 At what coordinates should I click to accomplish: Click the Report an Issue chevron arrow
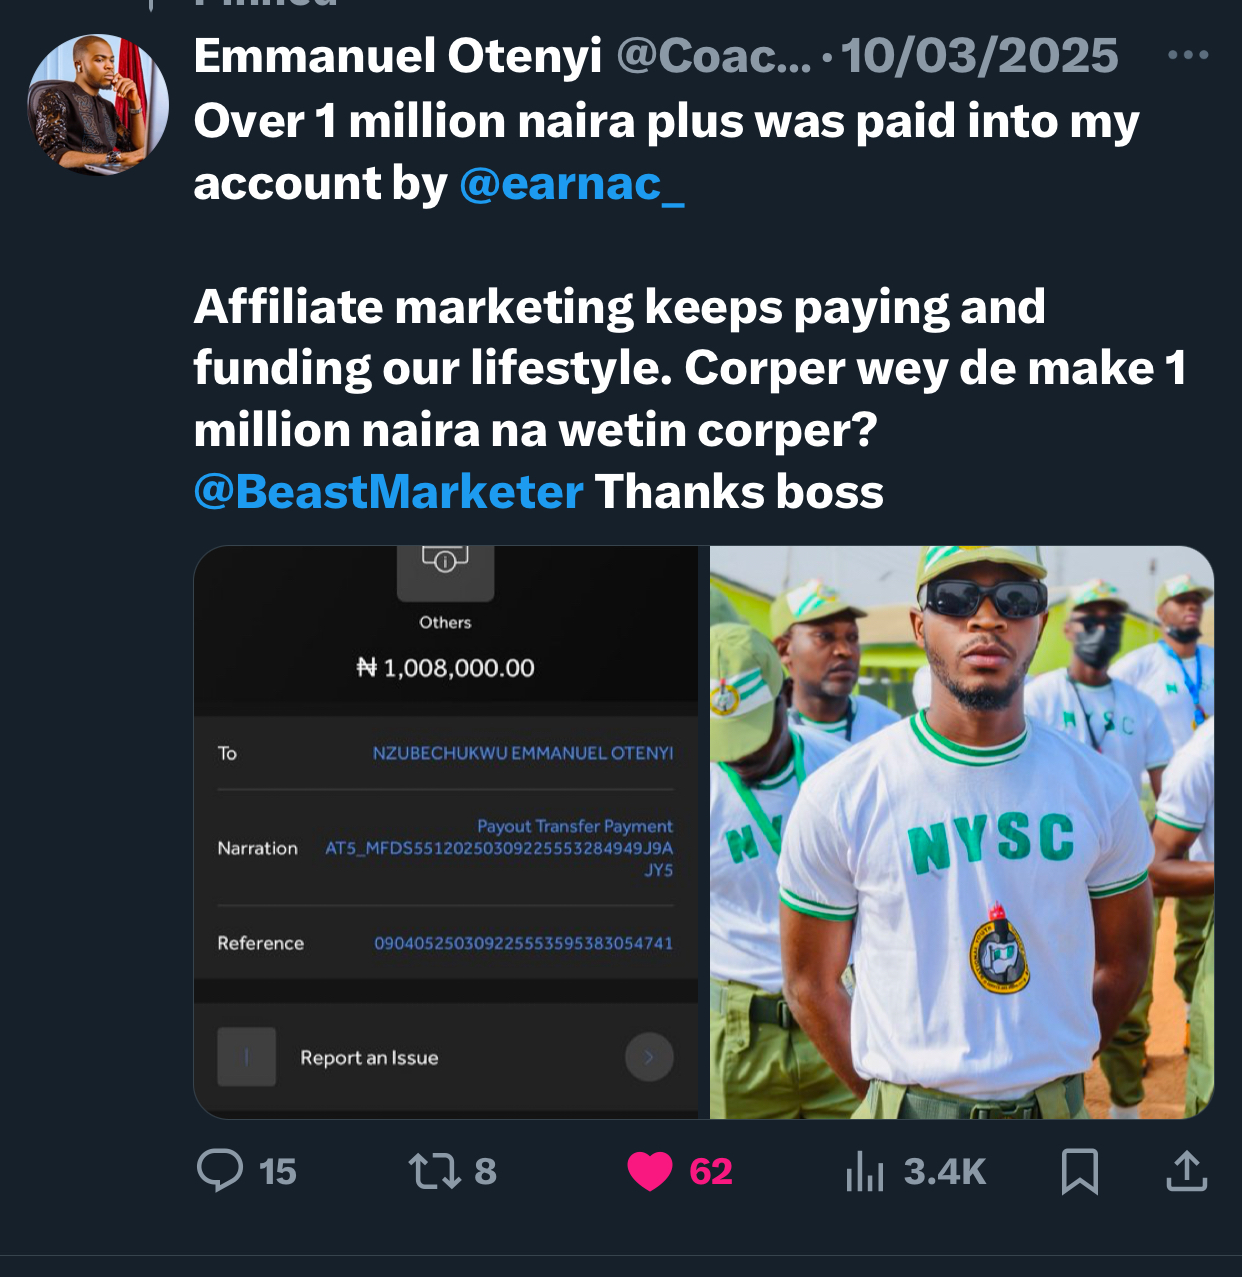pyautogui.click(x=649, y=1057)
